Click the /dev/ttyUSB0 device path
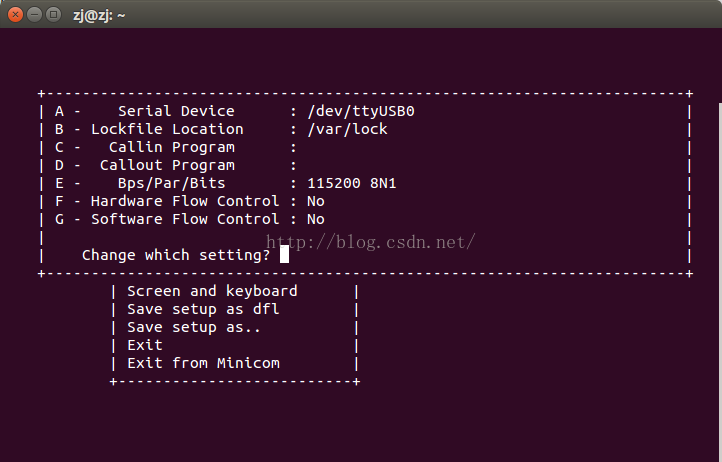 pyautogui.click(x=361, y=111)
